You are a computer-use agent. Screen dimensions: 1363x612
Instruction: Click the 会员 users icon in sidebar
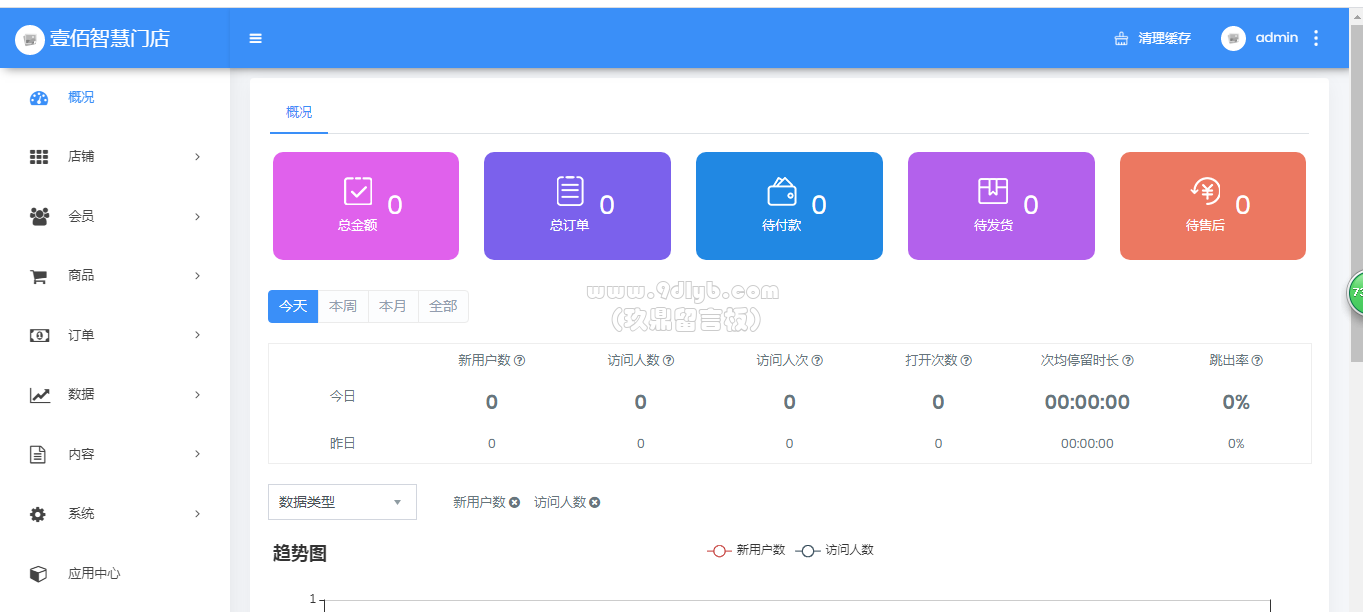tap(39, 216)
